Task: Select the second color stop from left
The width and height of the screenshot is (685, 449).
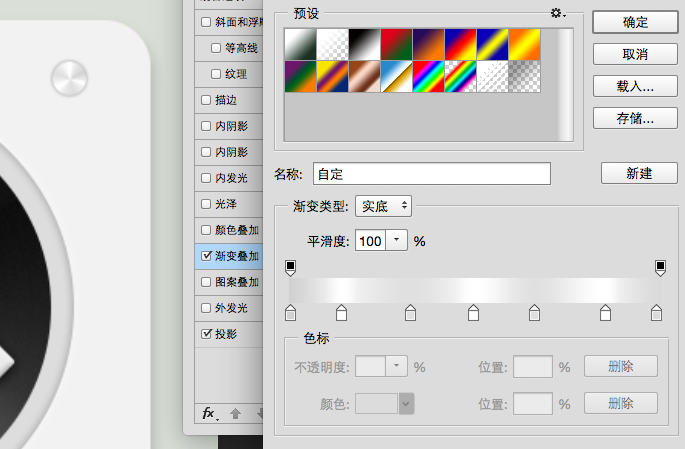Action: (342, 313)
